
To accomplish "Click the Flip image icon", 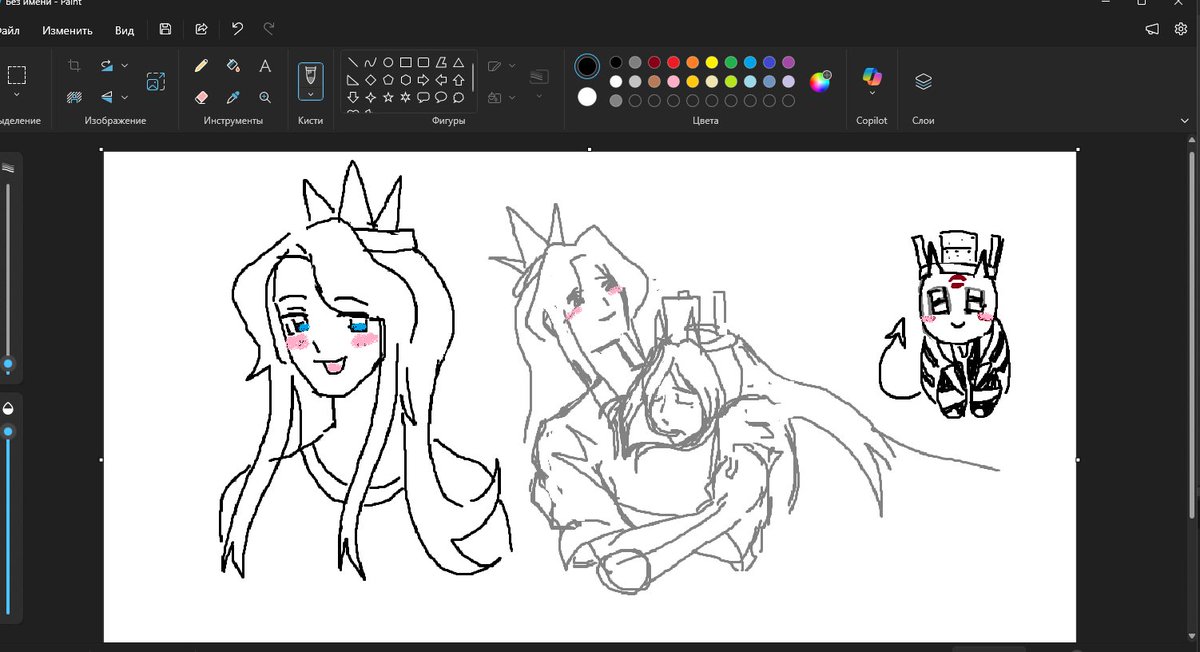I will 107,97.
